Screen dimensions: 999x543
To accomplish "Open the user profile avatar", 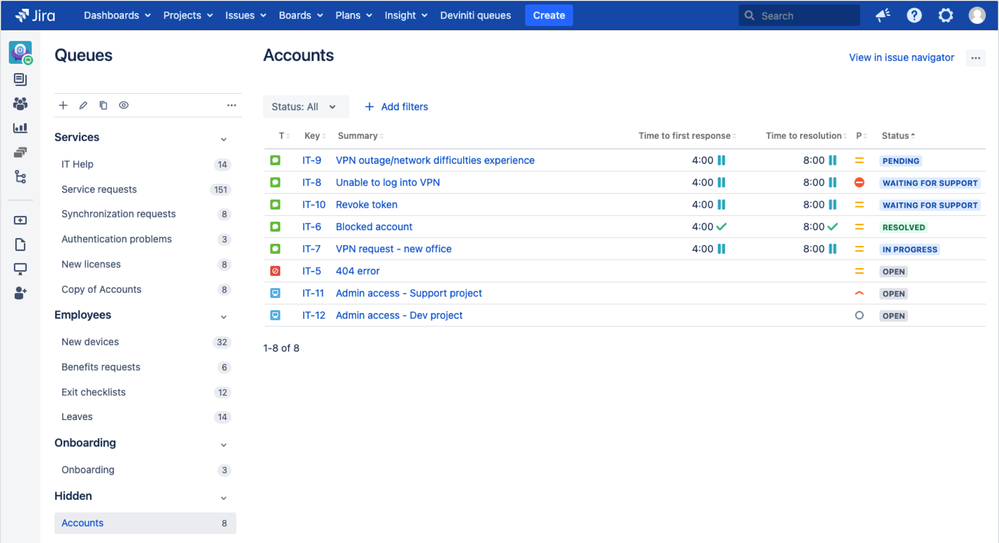I will coord(977,15).
